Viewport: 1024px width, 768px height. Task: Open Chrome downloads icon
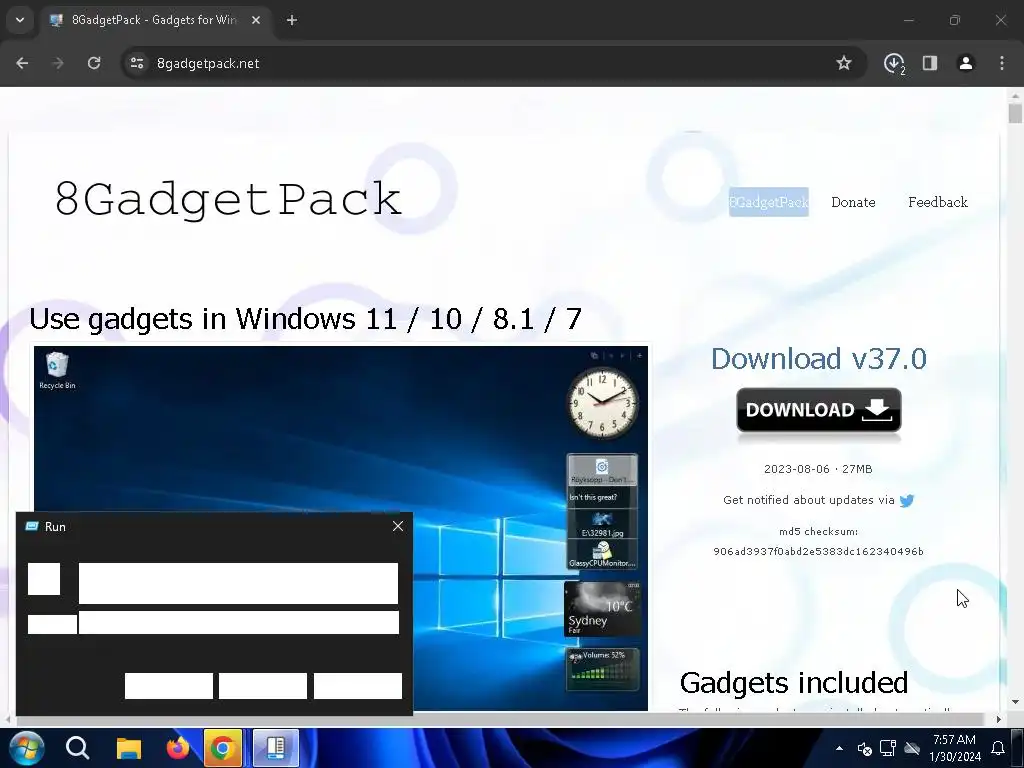pos(894,63)
